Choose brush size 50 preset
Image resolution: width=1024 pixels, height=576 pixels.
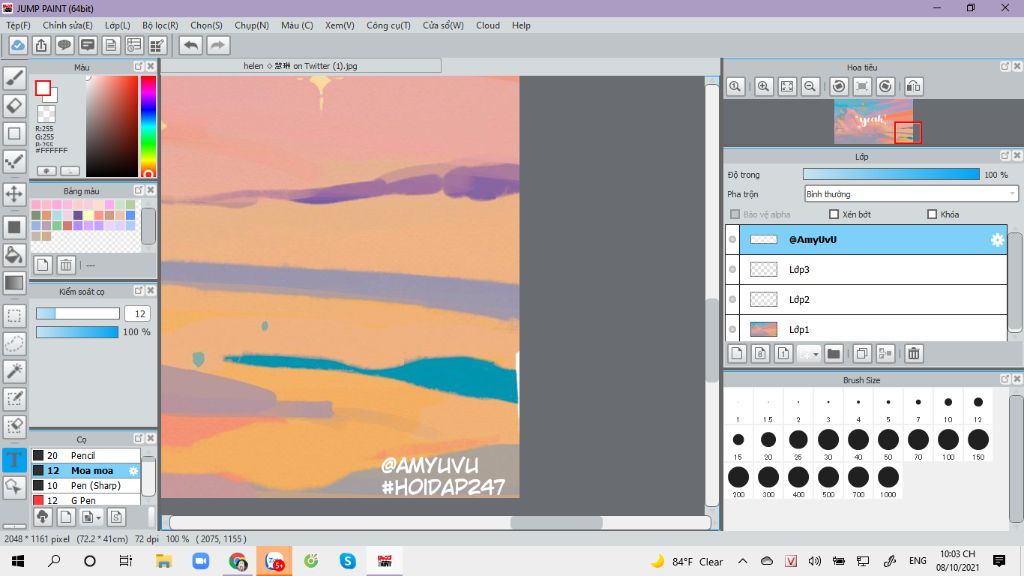(x=888, y=443)
